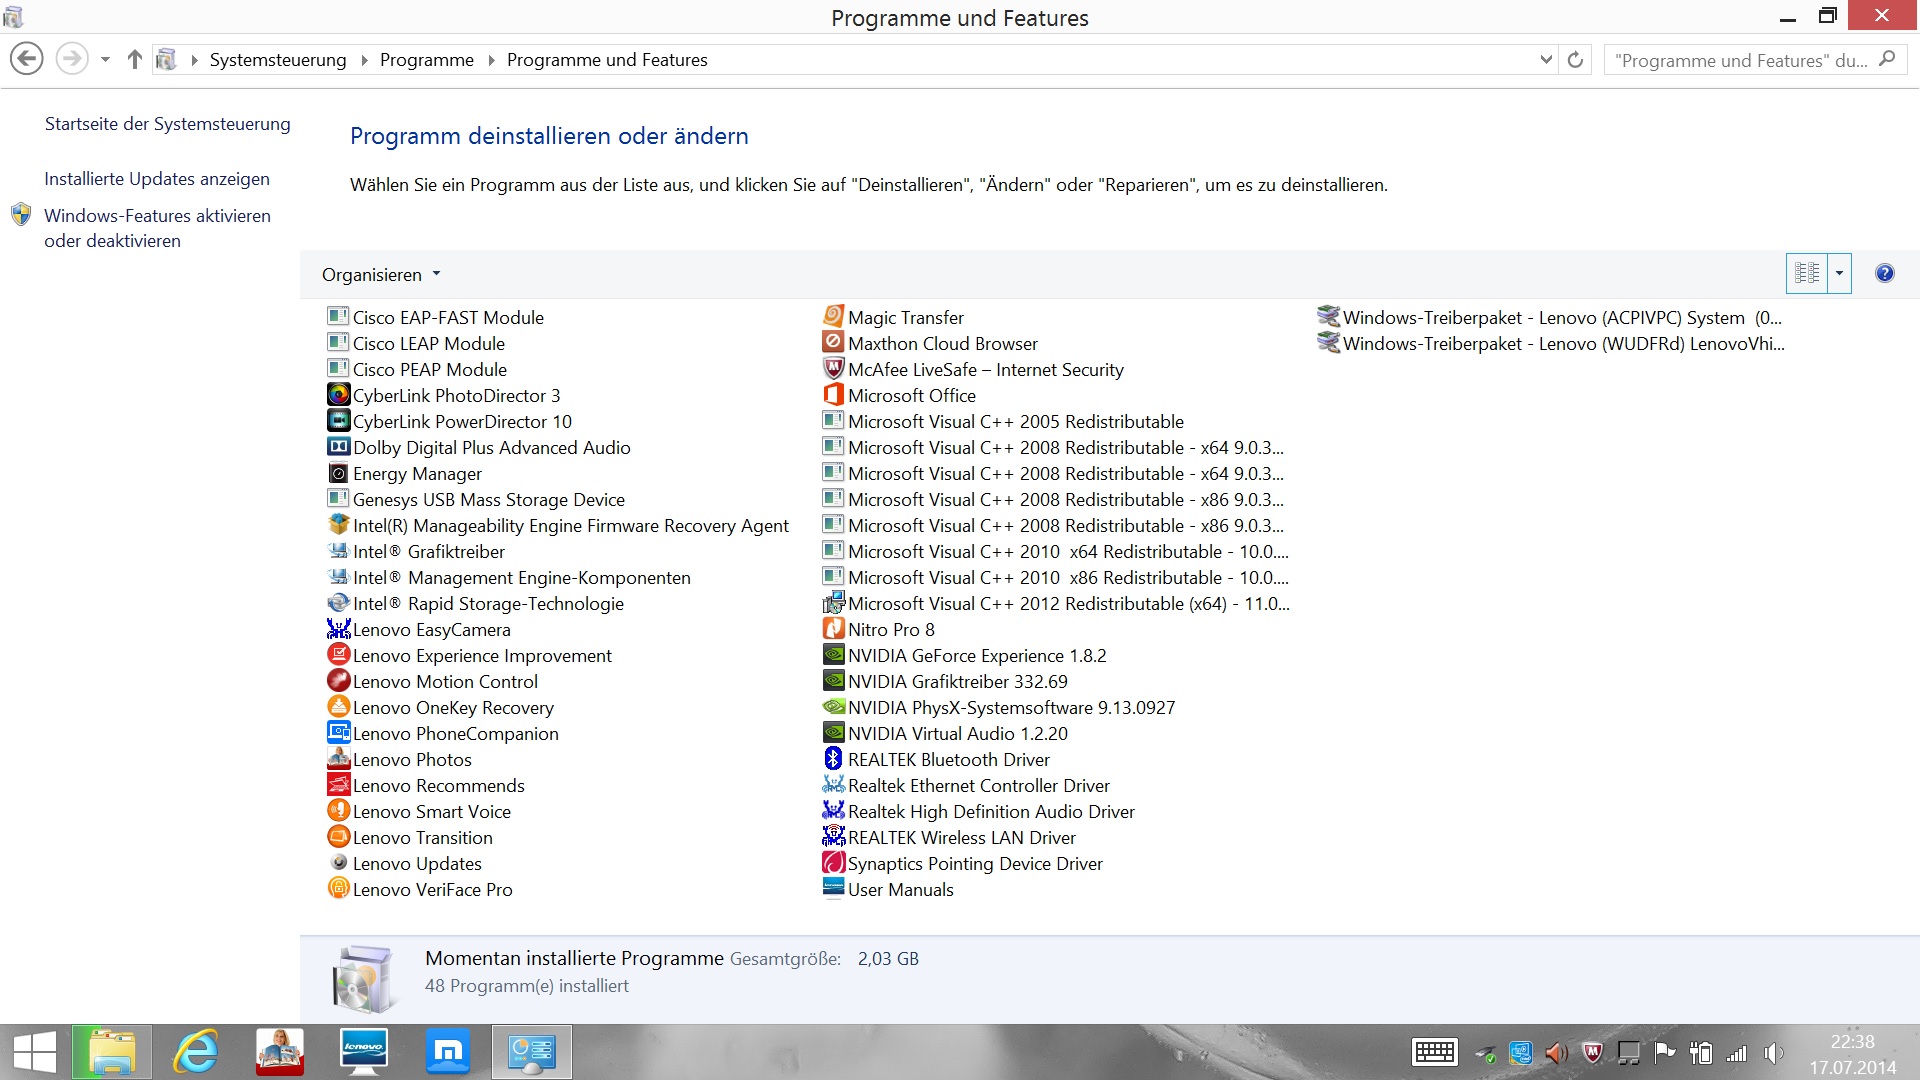Viewport: 1920px width, 1080px height.
Task: Click the Lenovo VeriFace Pro icon
Action: (338, 889)
